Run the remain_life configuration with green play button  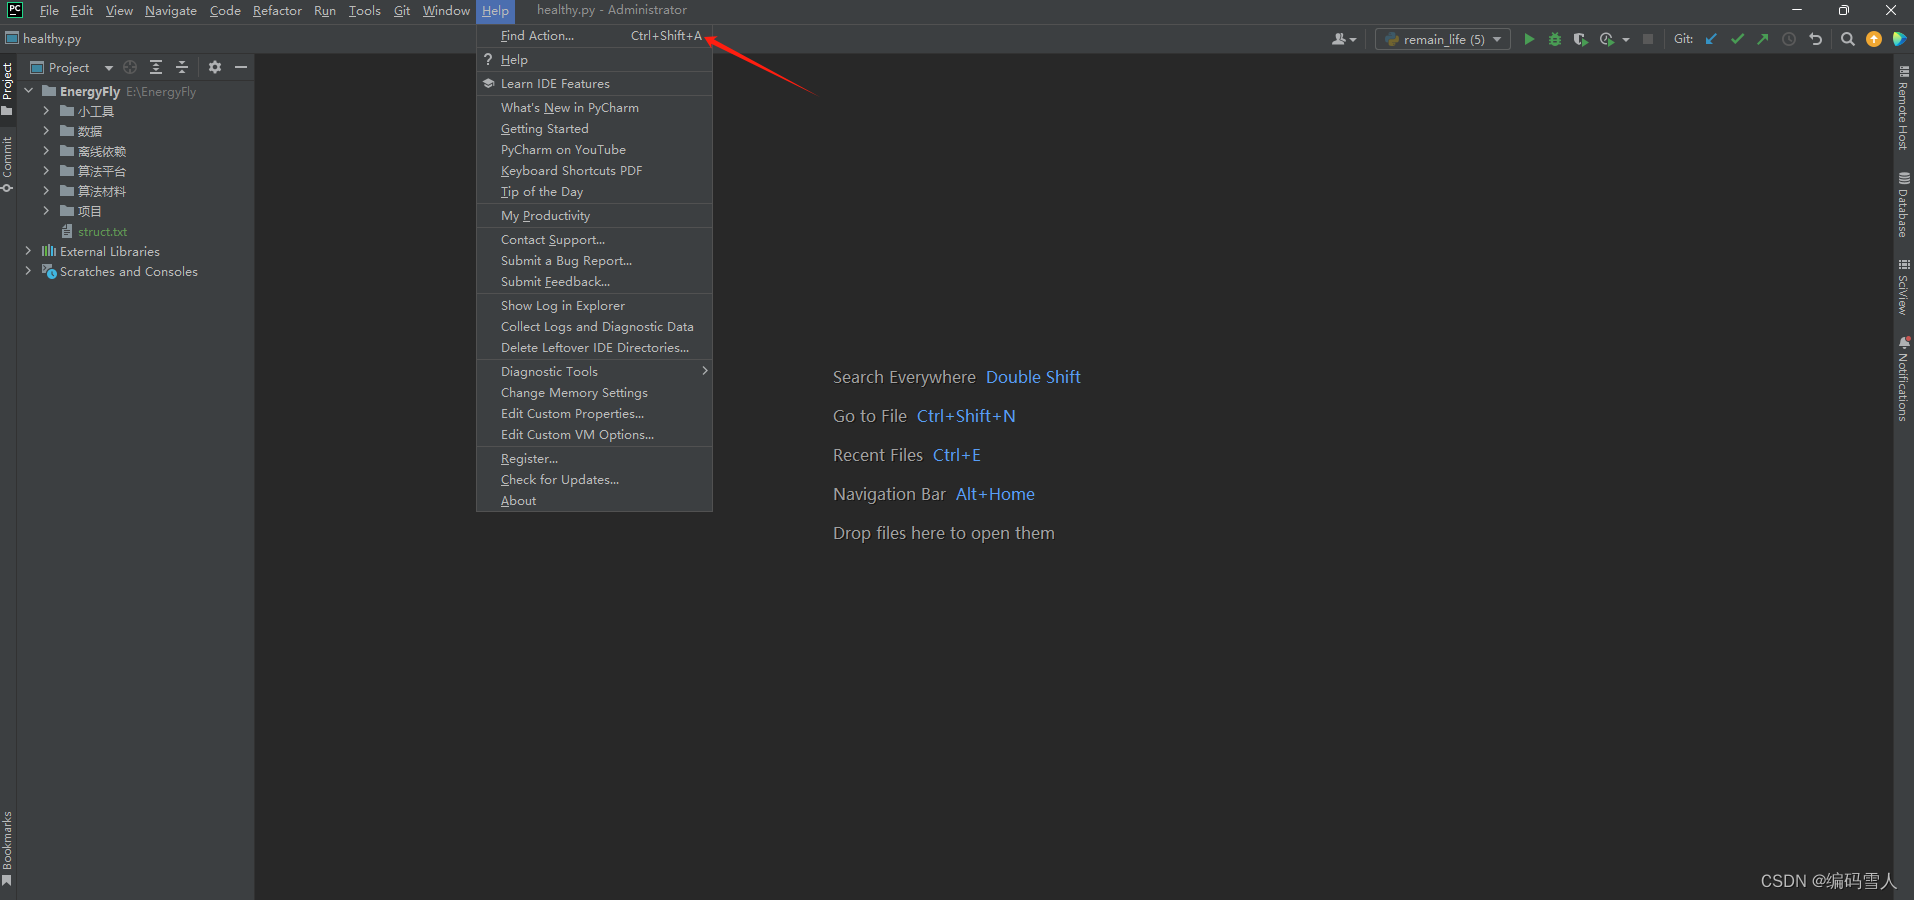pos(1528,39)
